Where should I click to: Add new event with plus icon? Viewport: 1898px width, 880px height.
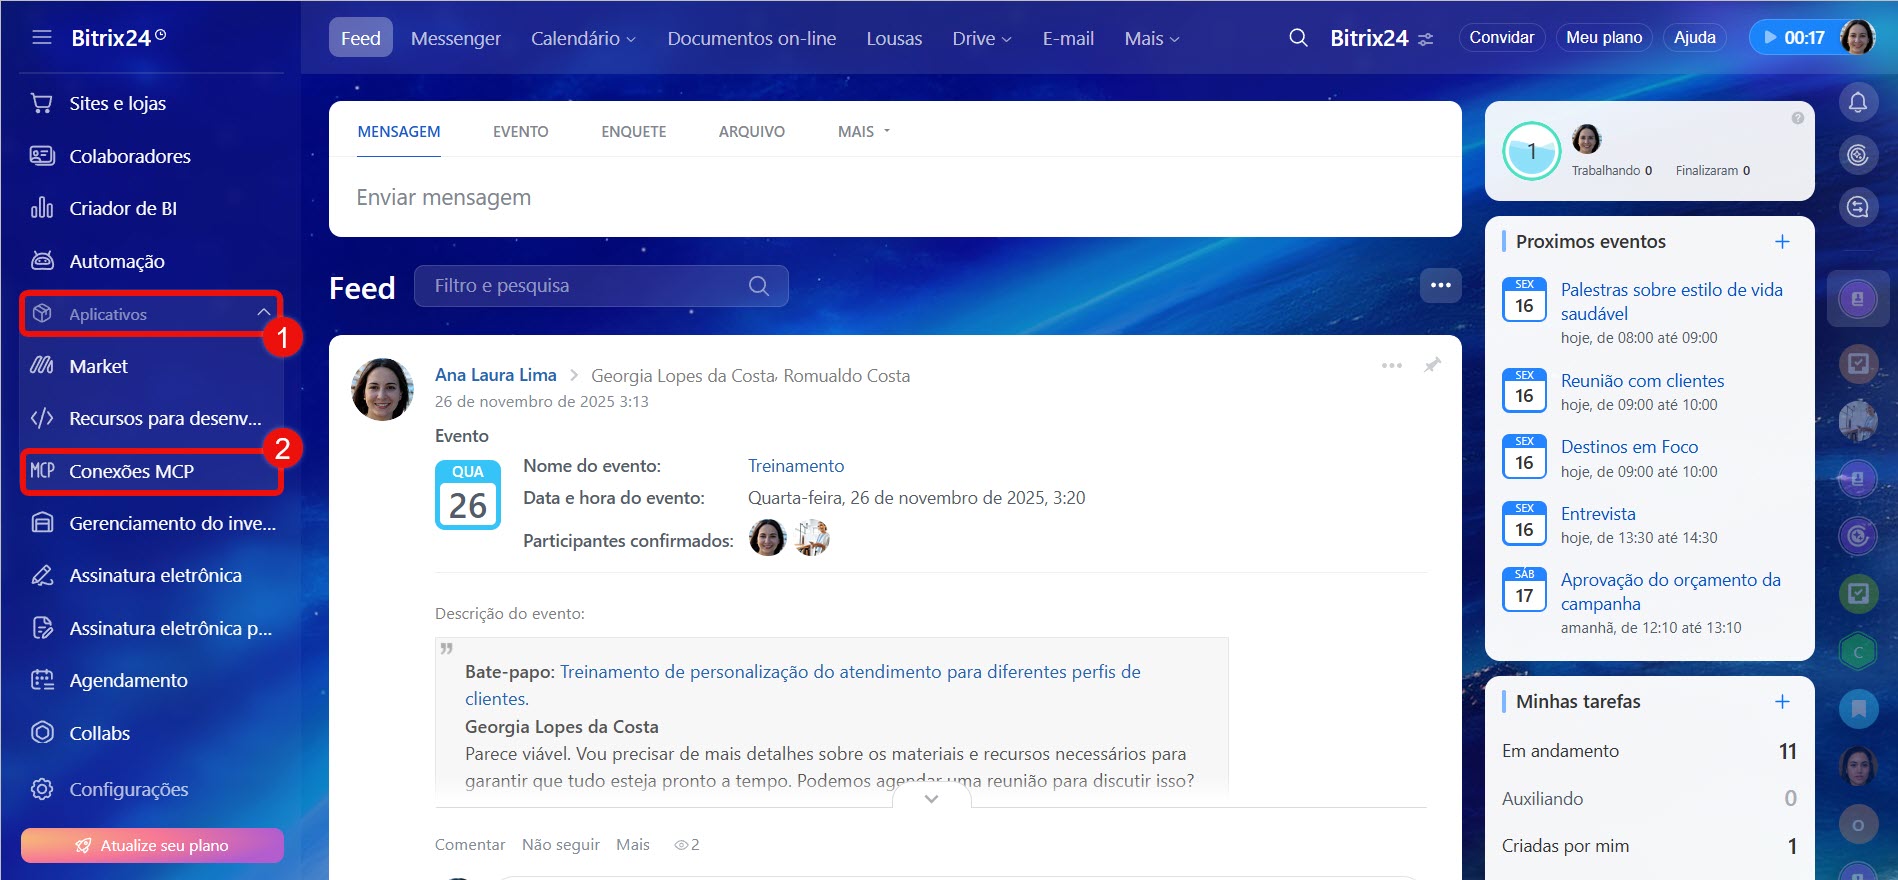[1782, 242]
